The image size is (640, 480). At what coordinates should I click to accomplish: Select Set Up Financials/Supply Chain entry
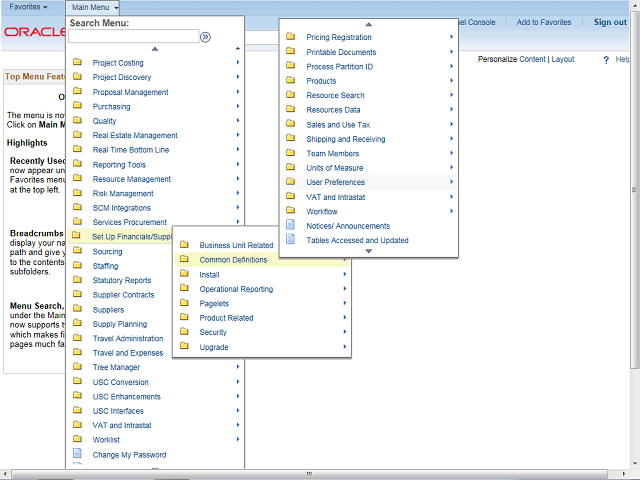click(122, 237)
